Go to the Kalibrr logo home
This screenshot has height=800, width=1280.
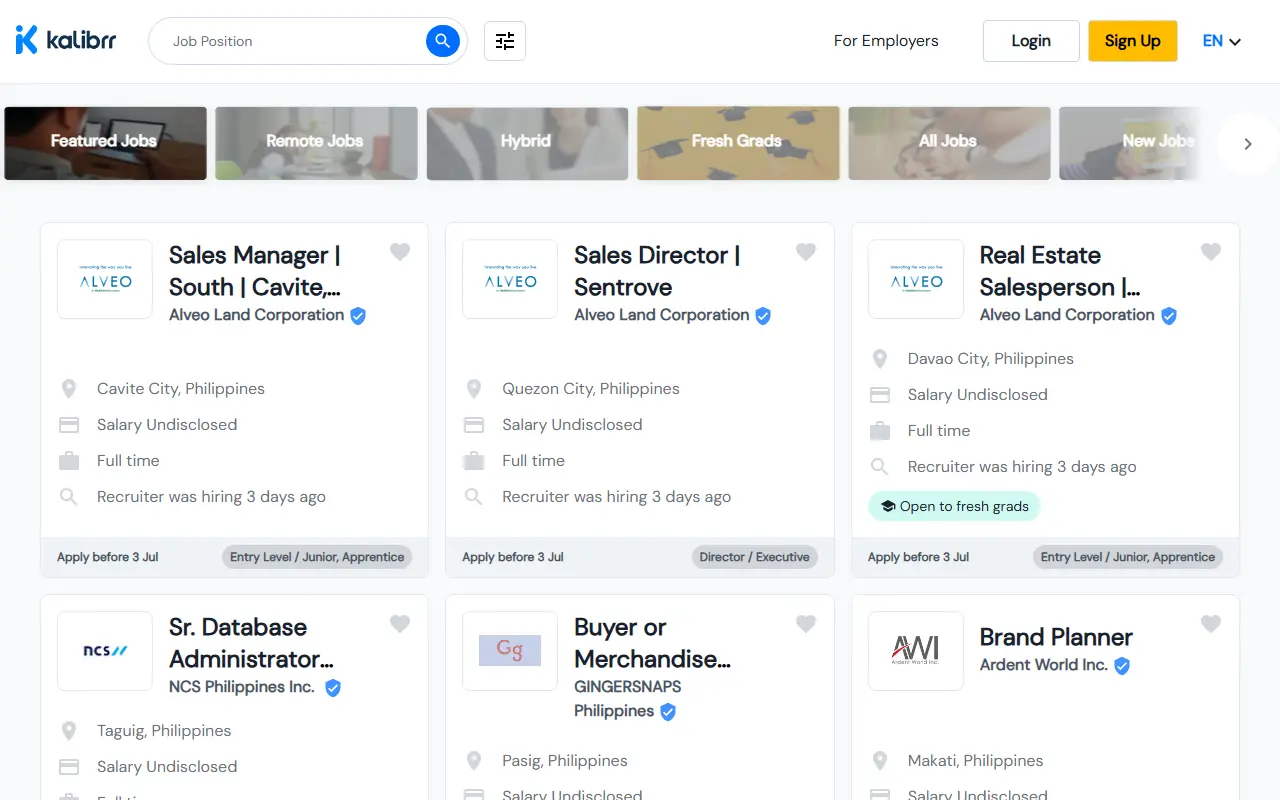click(x=66, y=40)
